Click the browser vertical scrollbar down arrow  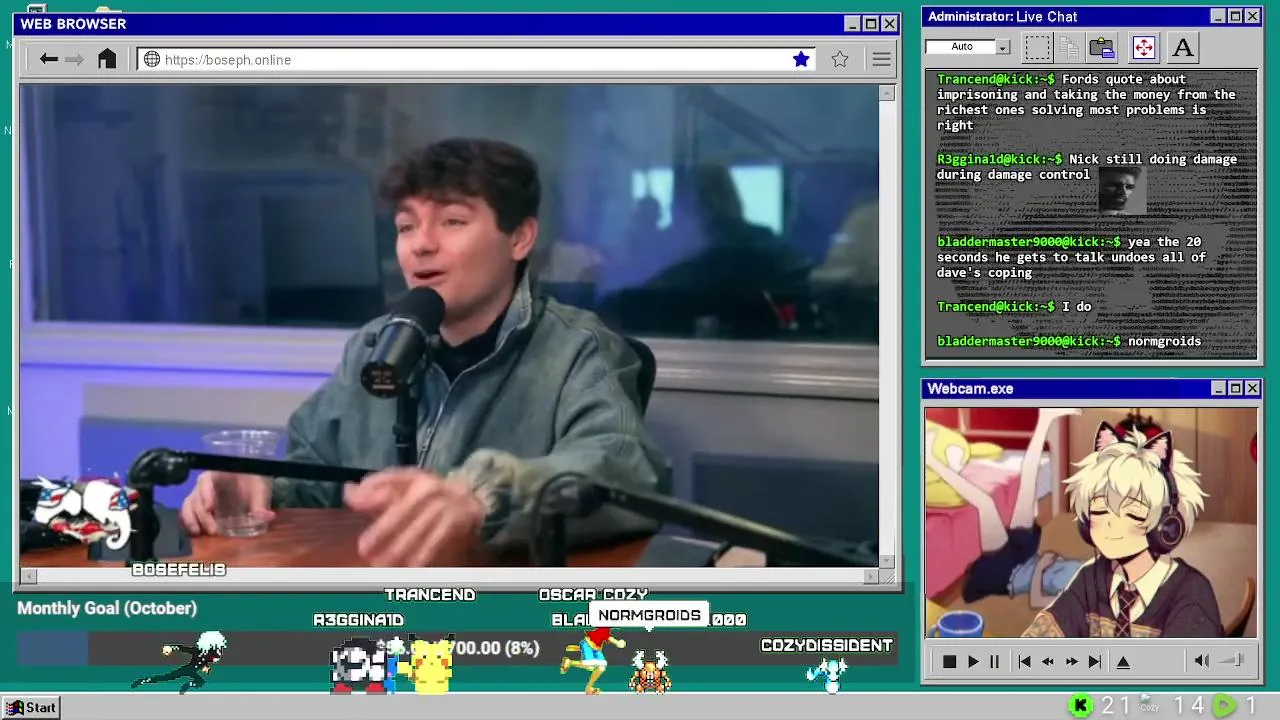[x=886, y=561]
